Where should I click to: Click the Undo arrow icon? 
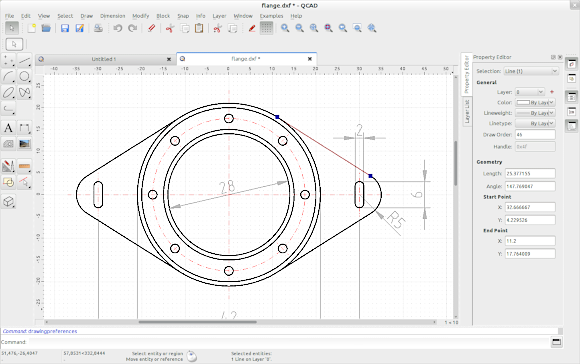click(x=118, y=28)
